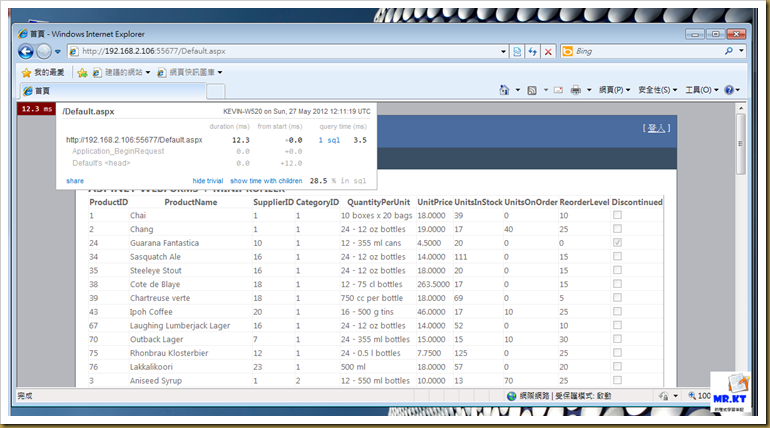Click product name Aniseed Syrup
Viewport: 770px width, 428px height.
156,380
